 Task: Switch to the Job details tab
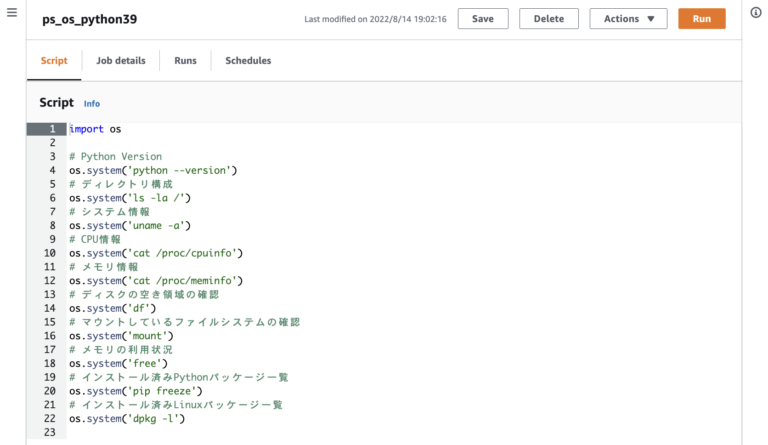(120, 61)
